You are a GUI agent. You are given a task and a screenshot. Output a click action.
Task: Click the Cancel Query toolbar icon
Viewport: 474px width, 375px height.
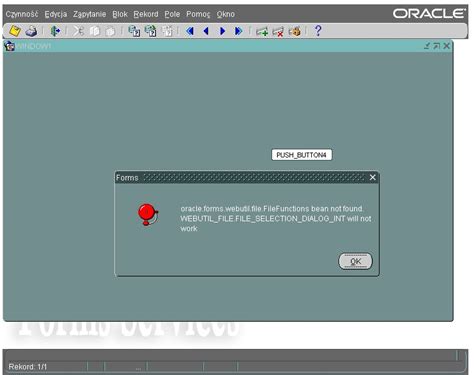coord(167,31)
